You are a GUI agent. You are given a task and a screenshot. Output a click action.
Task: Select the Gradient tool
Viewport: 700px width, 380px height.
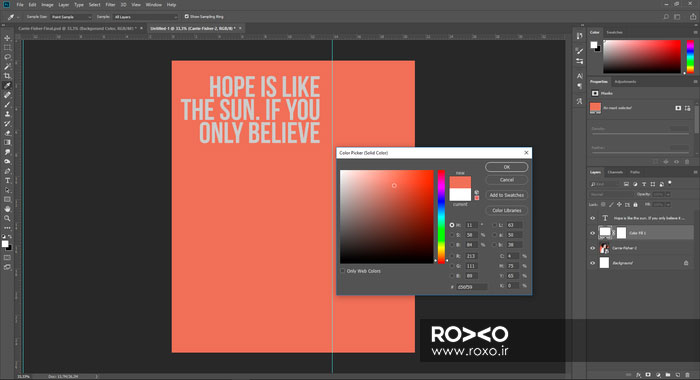7,142
